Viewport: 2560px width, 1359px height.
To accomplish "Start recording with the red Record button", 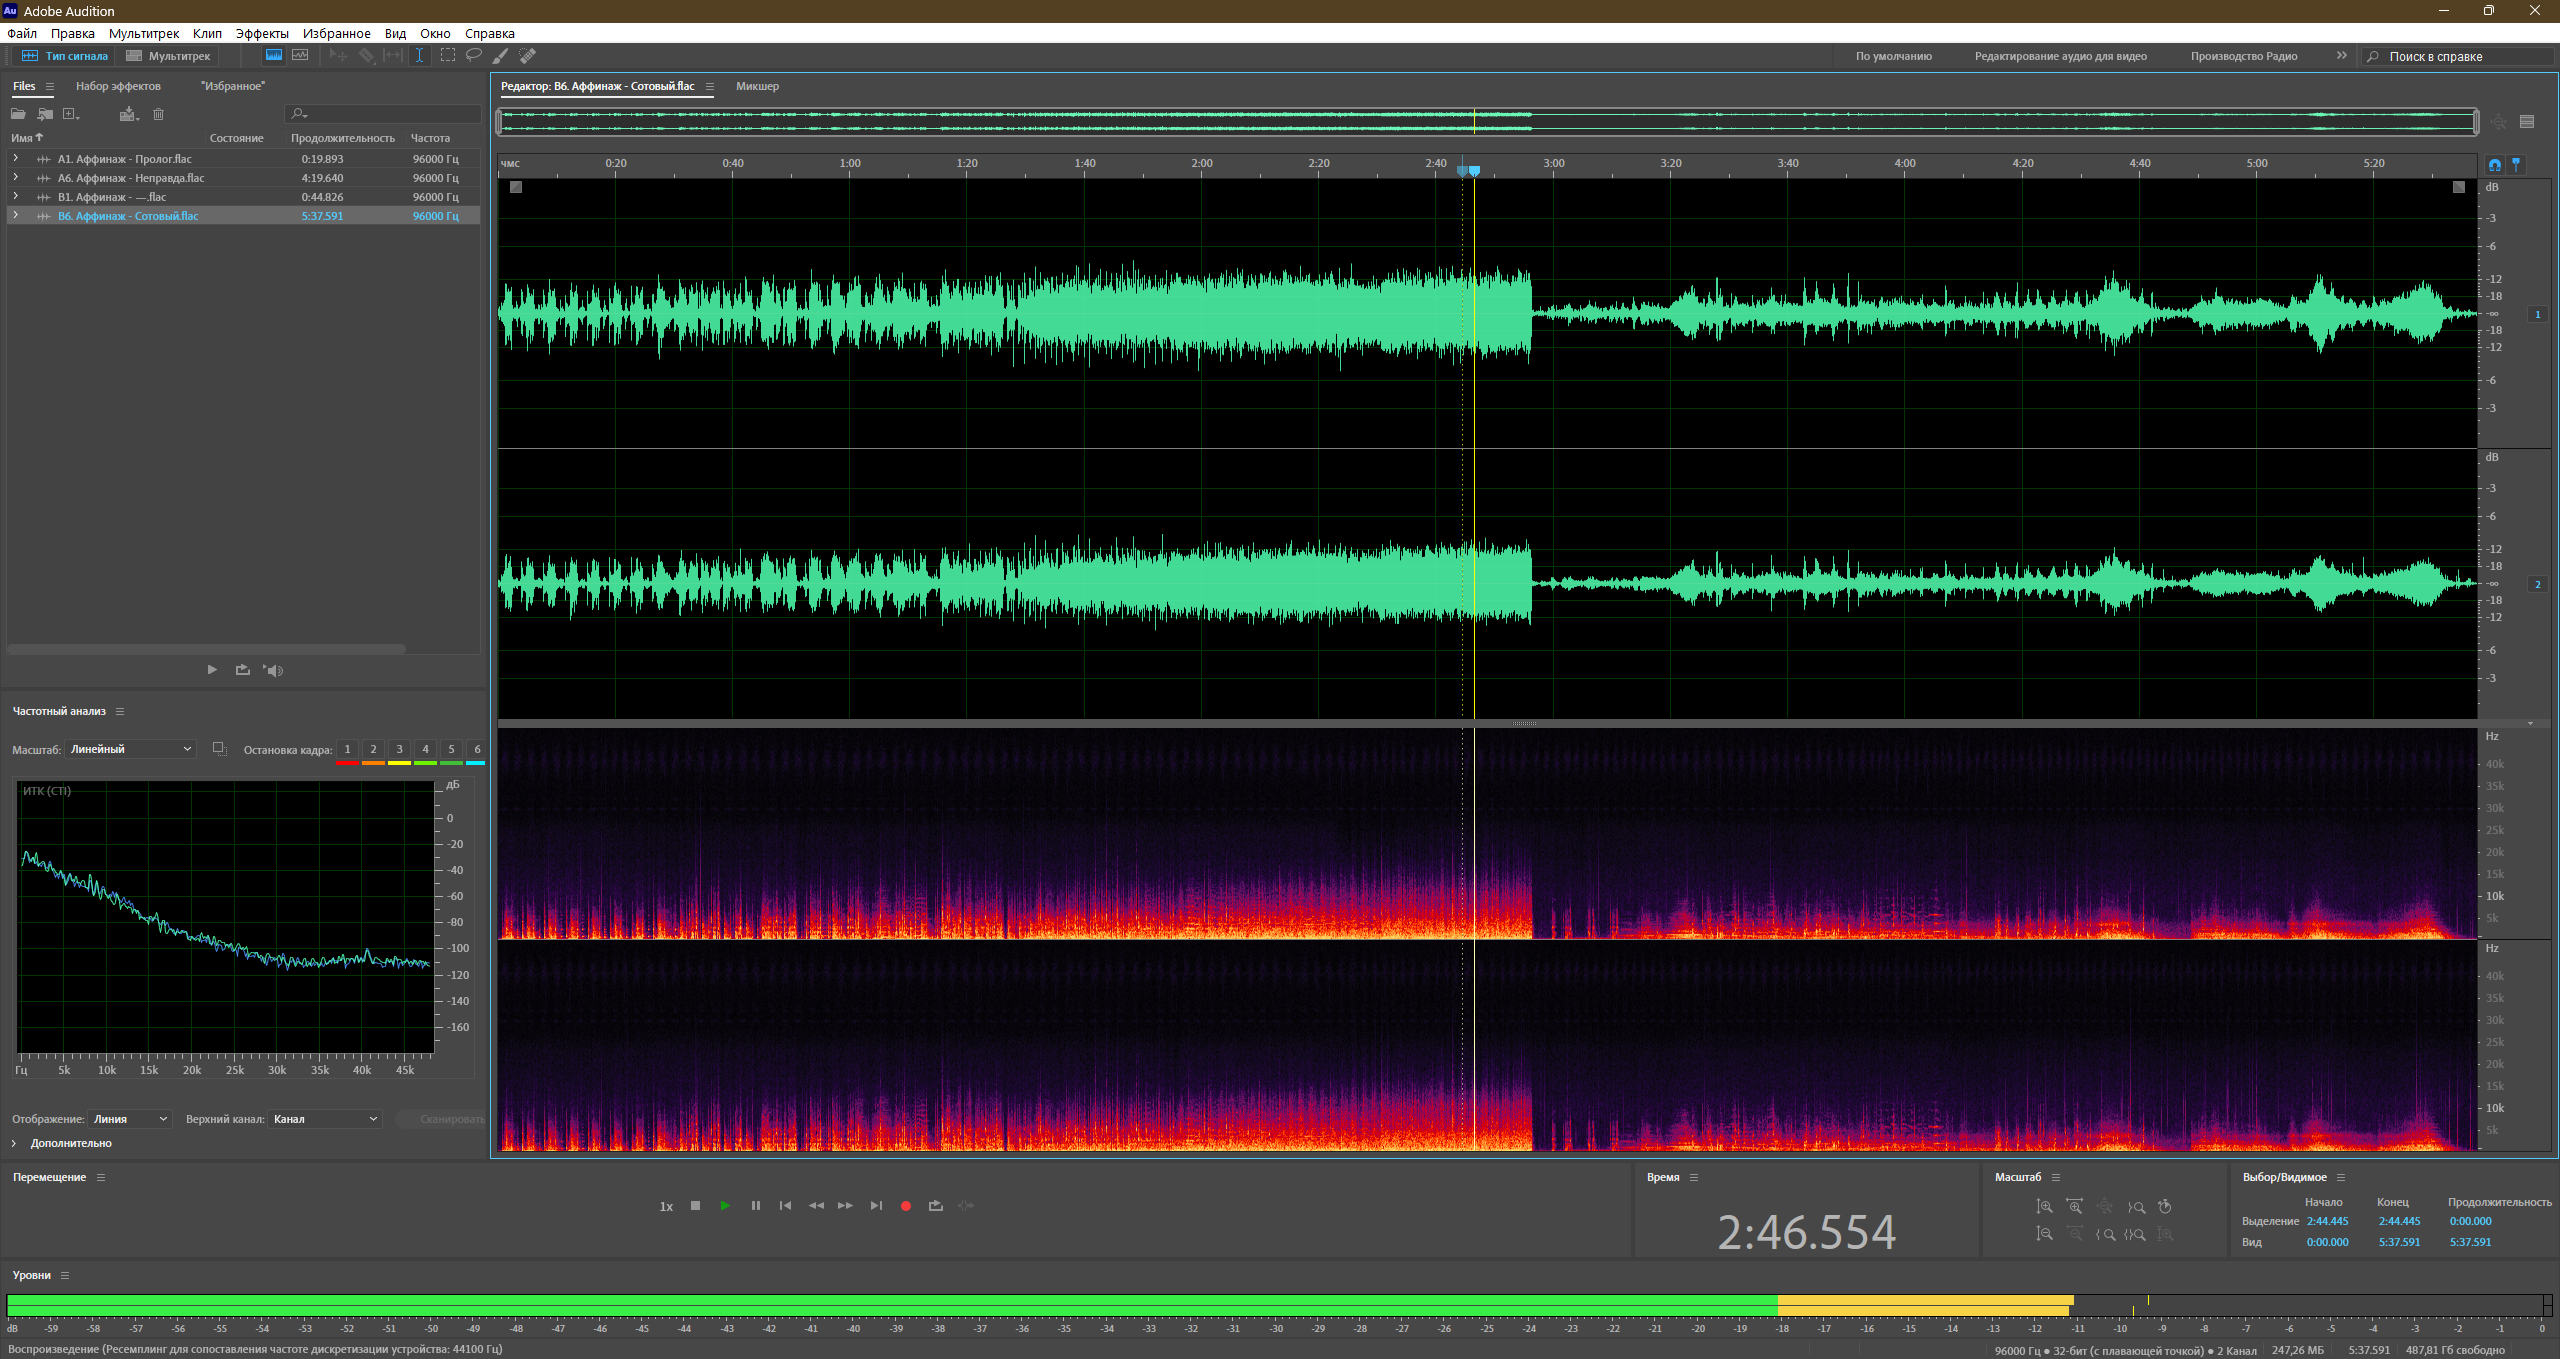I will 906,1206.
